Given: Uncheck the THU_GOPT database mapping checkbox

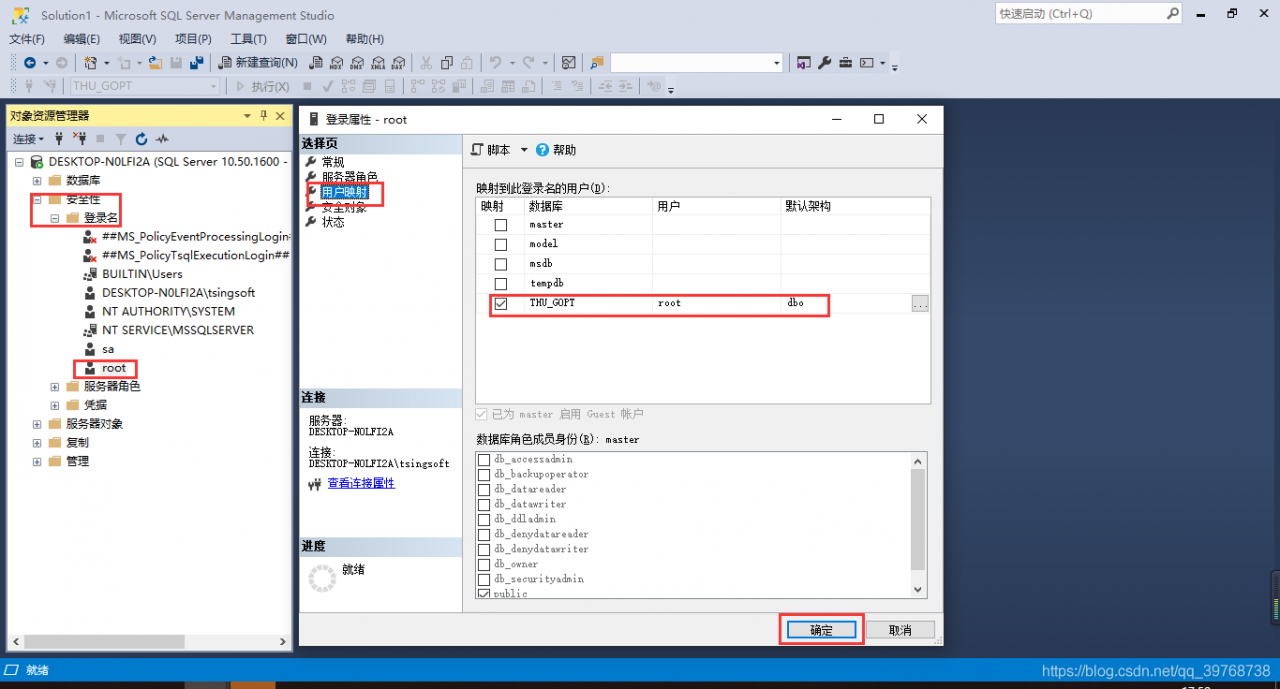Looking at the screenshot, I should pos(501,303).
